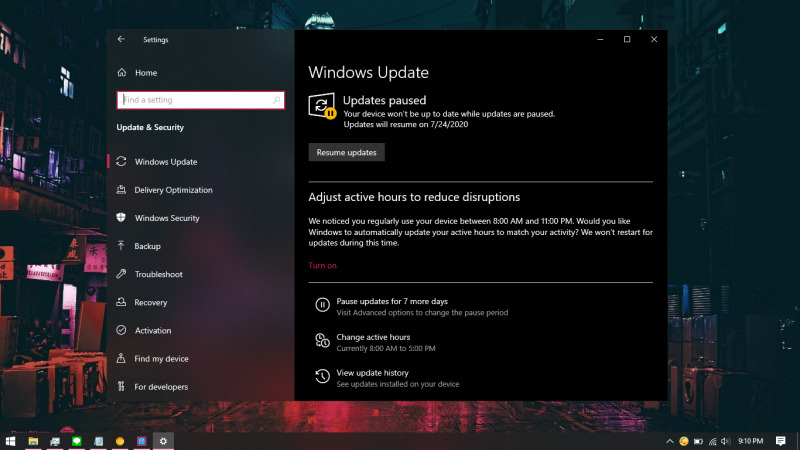Pause updates for 7 more days
Screen dimensions: 800x450
coord(392,302)
